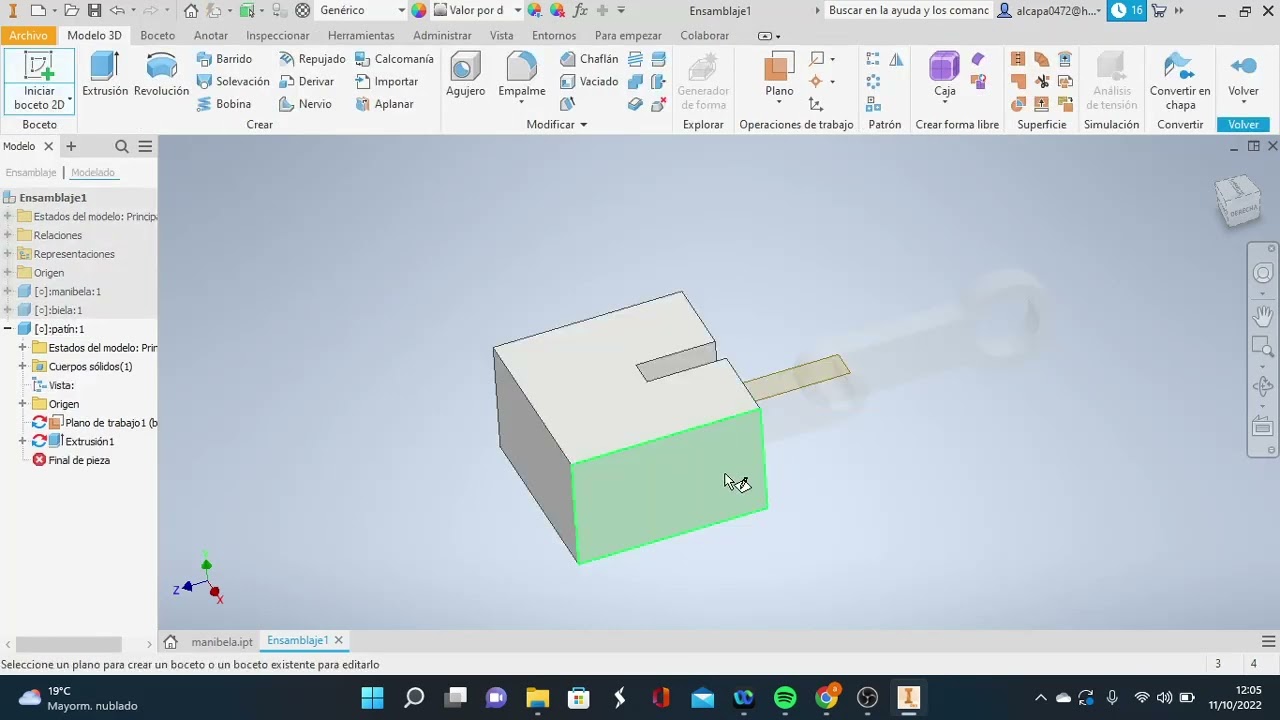The width and height of the screenshot is (1280, 720).
Task: Click the search help input field
Action: tap(908, 10)
